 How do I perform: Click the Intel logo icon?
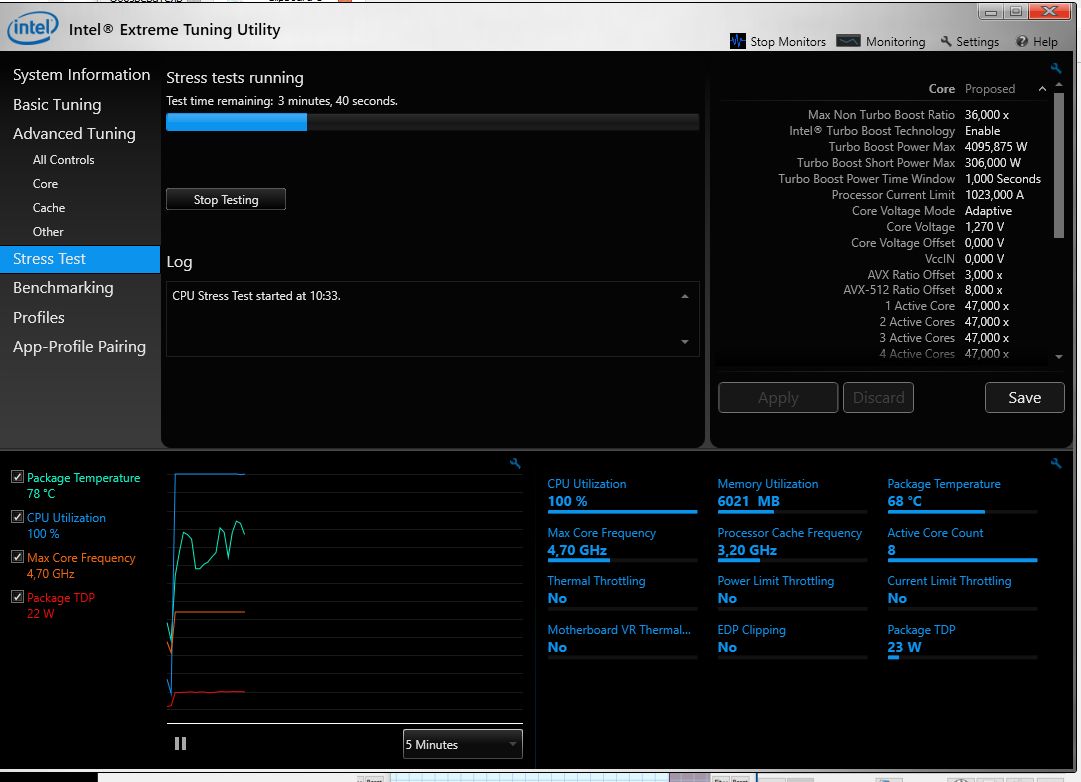[32, 28]
